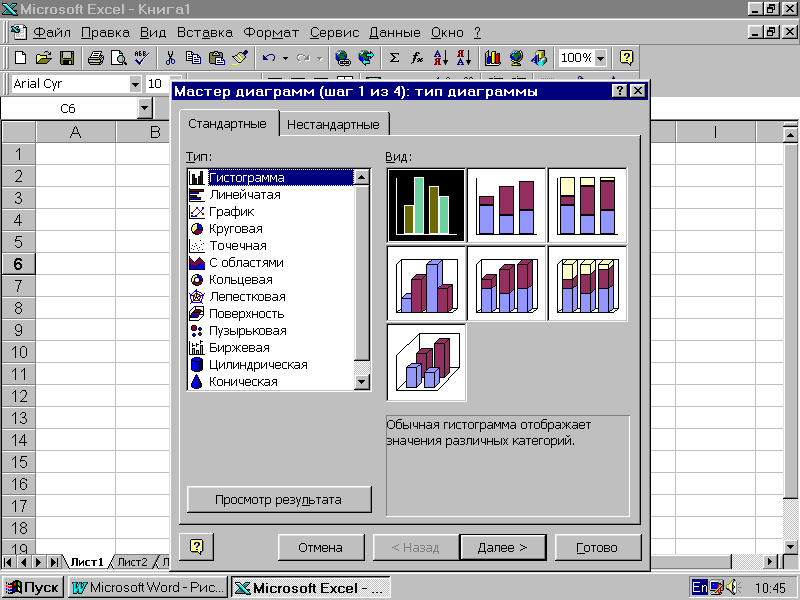Open the Function wizard fx icon
The width and height of the screenshot is (800, 600).
click(417, 58)
